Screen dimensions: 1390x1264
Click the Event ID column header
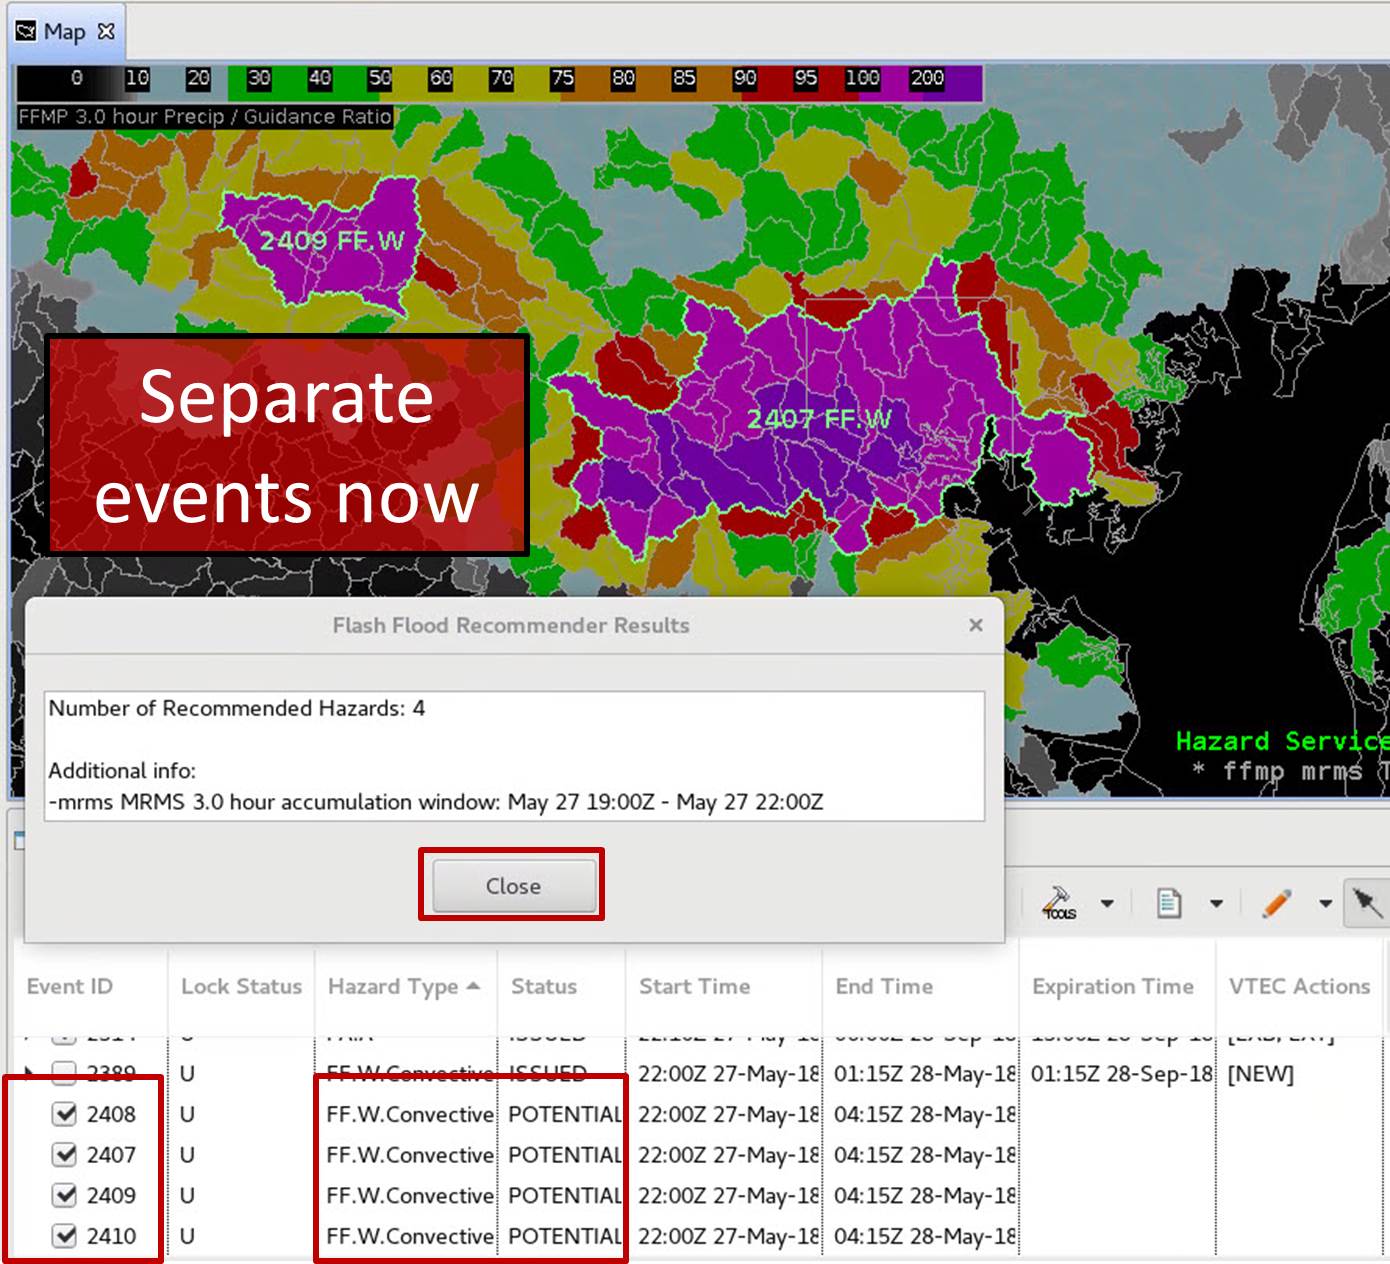[70, 987]
